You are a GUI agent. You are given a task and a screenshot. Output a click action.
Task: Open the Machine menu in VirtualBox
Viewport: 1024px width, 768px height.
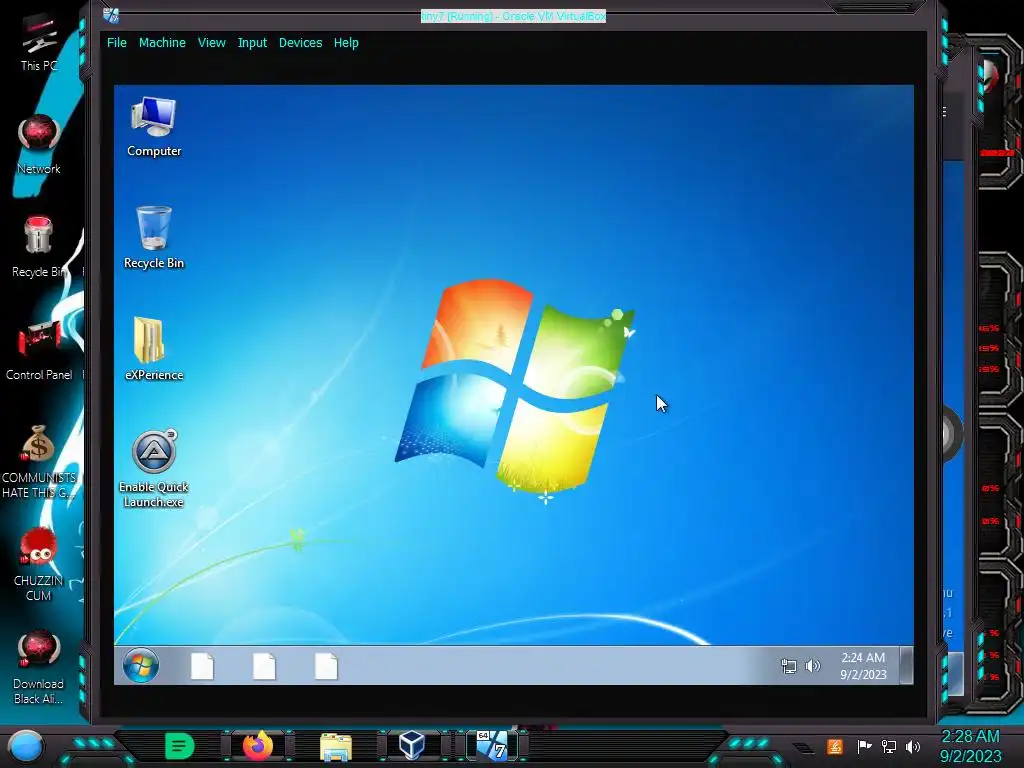162,42
